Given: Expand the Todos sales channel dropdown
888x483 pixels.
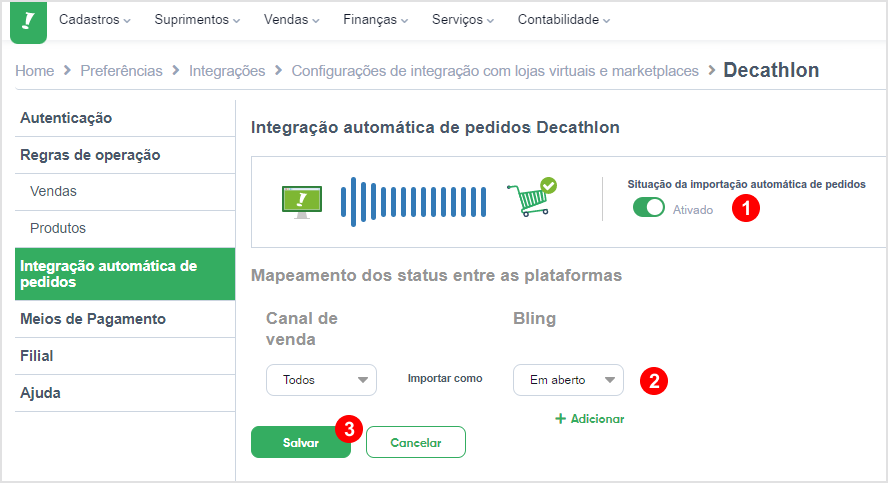Looking at the screenshot, I should [321, 380].
